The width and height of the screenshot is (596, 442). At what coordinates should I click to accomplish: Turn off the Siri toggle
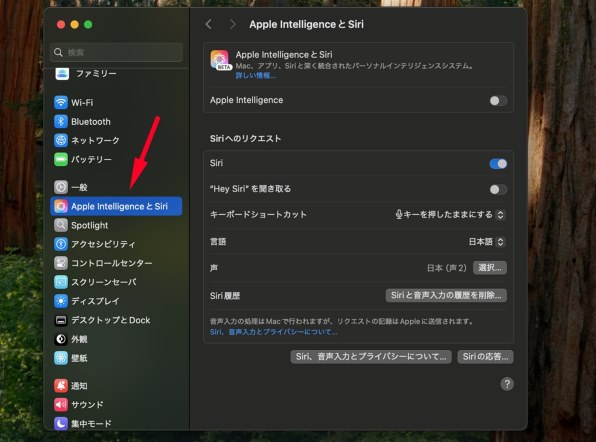pos(498,163)
